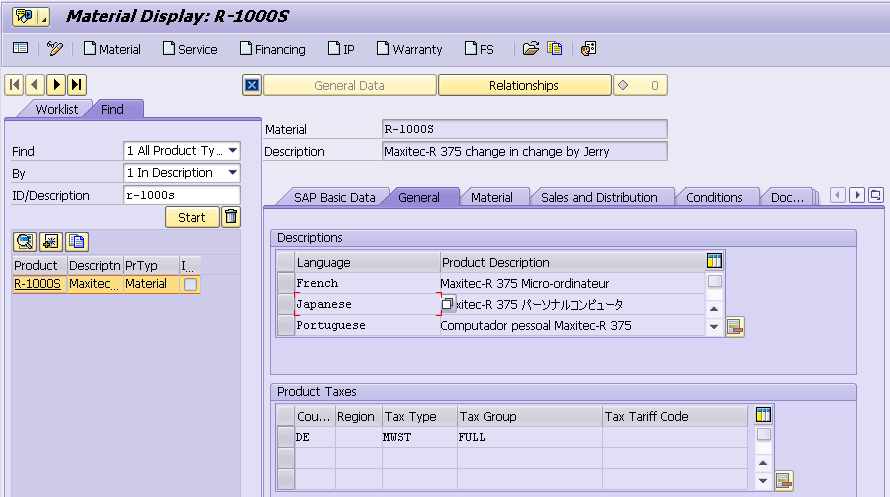890x497 pixels.
Task: Sort by Product column header
Action: tap(39, 266)
